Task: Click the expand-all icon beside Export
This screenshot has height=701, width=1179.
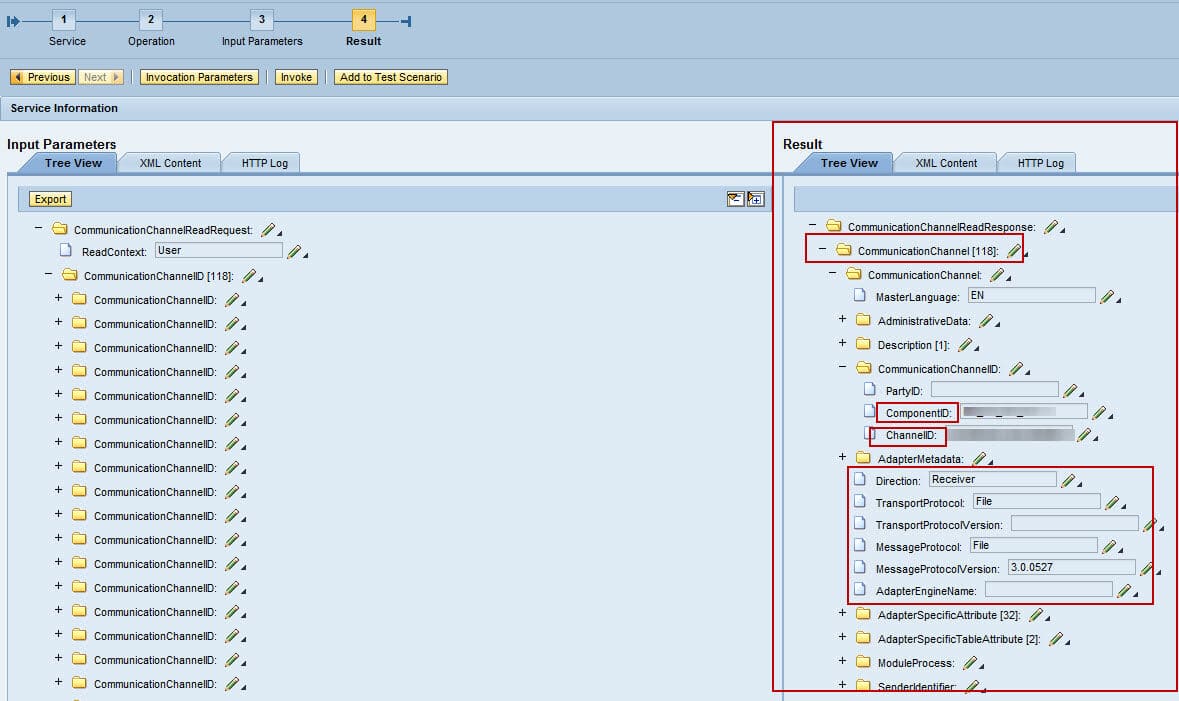Action: pos(755,199)
